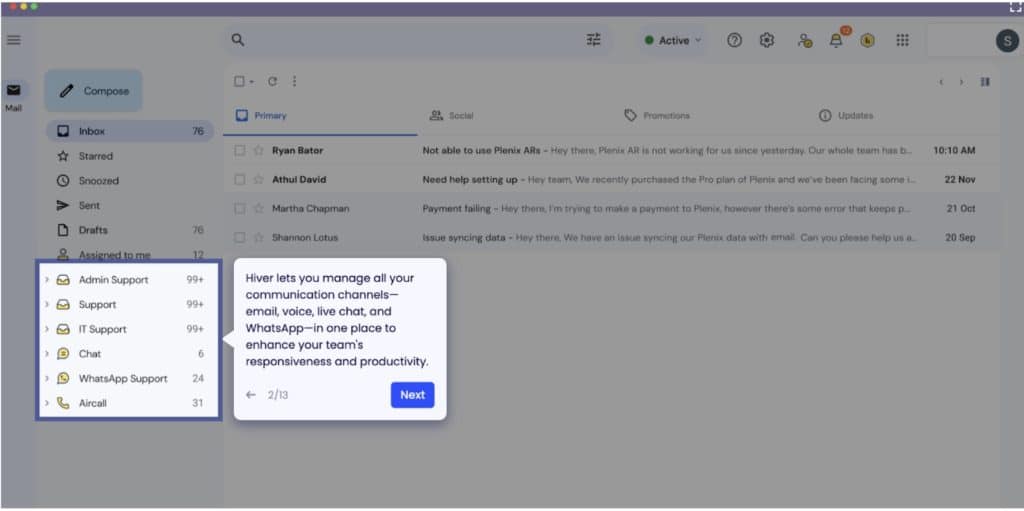Open the apps grid icon
Image resolution: width=1024 pixels, height=511 pixels.
point(902,40)
